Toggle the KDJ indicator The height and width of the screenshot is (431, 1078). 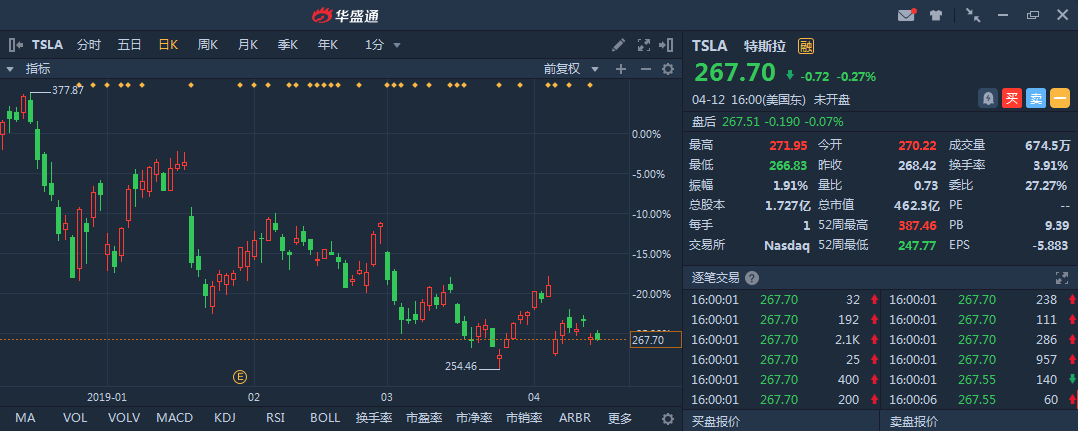click(x=225, y=418)
